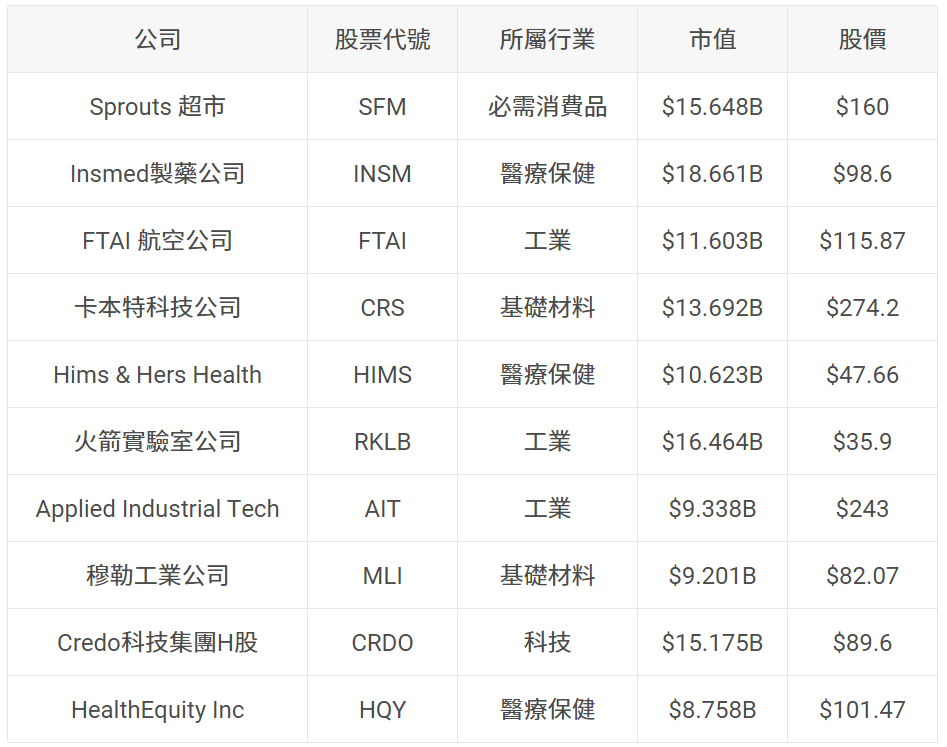Click the 公司 column header

tap(158, 40)
